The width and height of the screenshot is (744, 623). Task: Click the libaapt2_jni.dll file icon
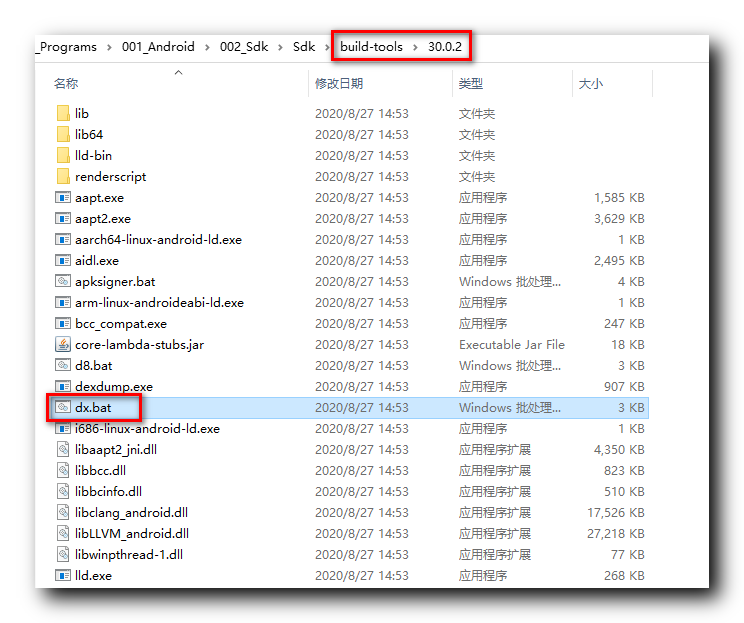click(x=63, y=449)
